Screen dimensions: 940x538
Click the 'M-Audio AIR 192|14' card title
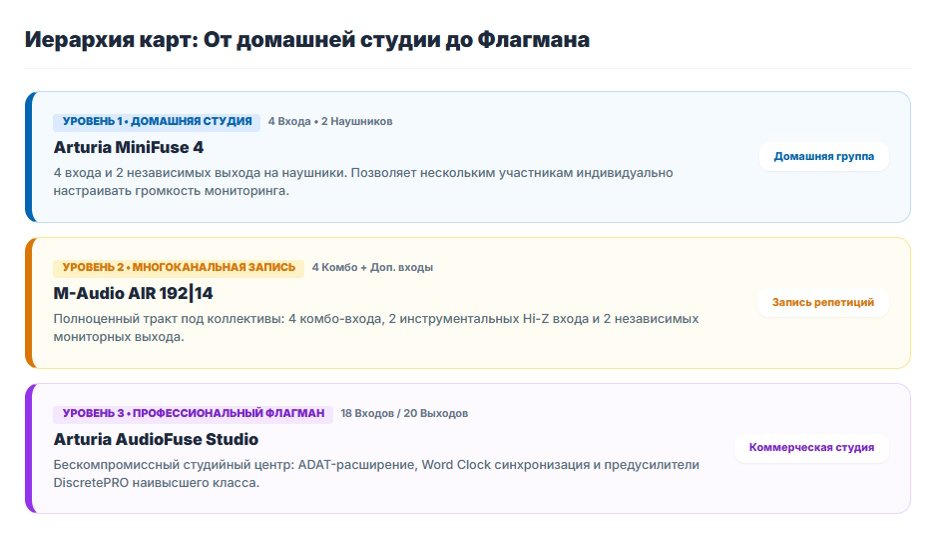pyautogui.click(x=133, y=293)
